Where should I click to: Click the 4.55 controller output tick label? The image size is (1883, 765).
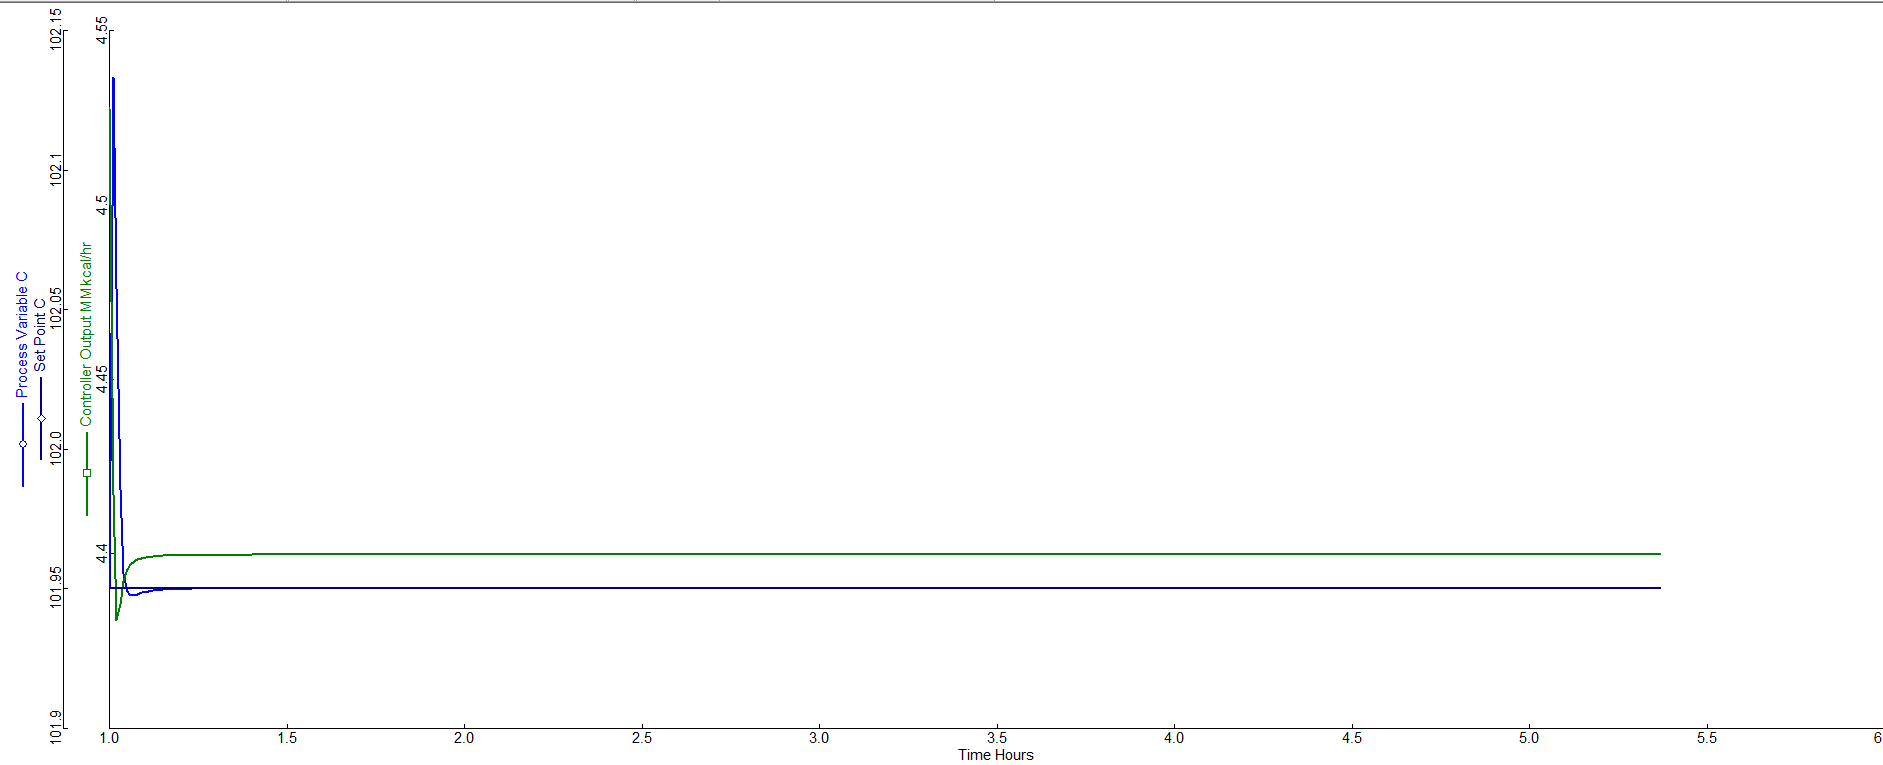coord(101,30)
